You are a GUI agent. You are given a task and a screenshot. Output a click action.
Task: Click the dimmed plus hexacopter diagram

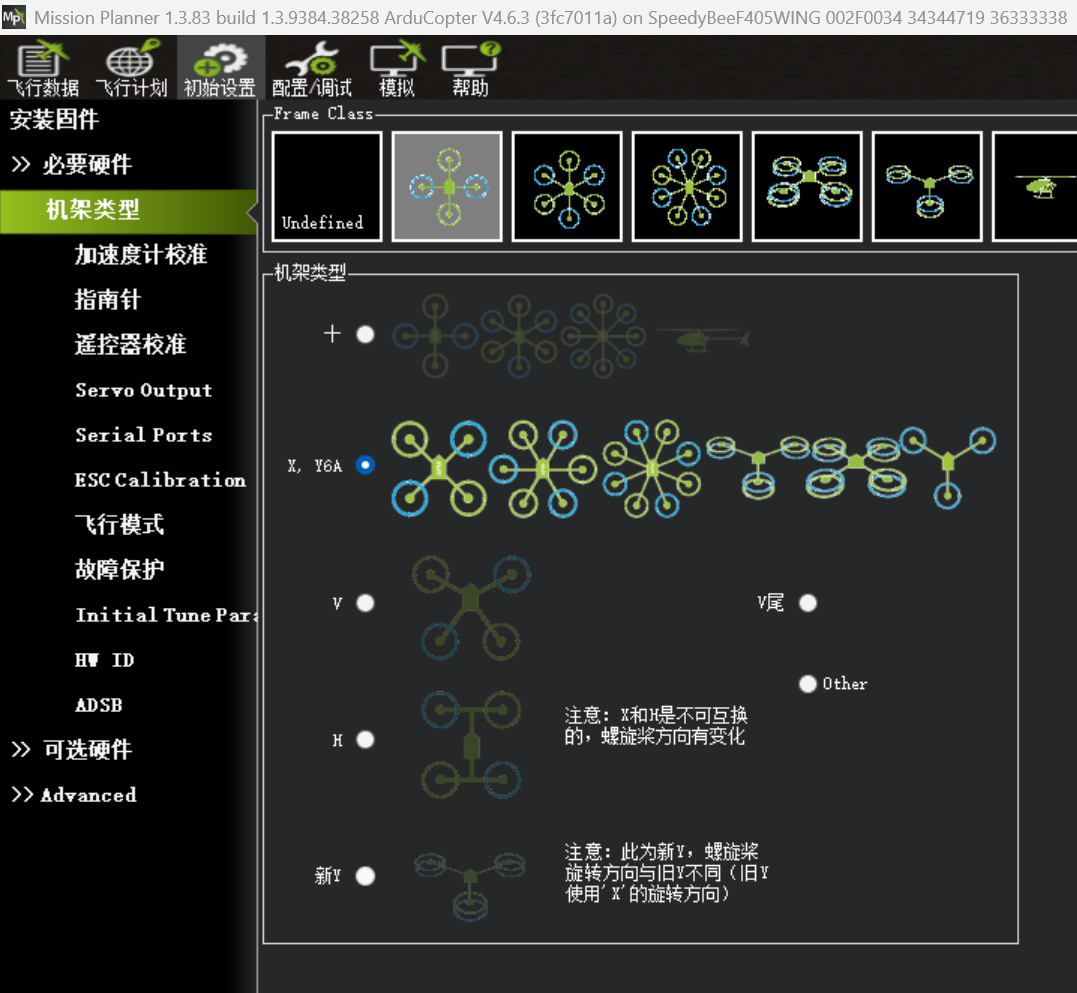(x=519, y=336)
